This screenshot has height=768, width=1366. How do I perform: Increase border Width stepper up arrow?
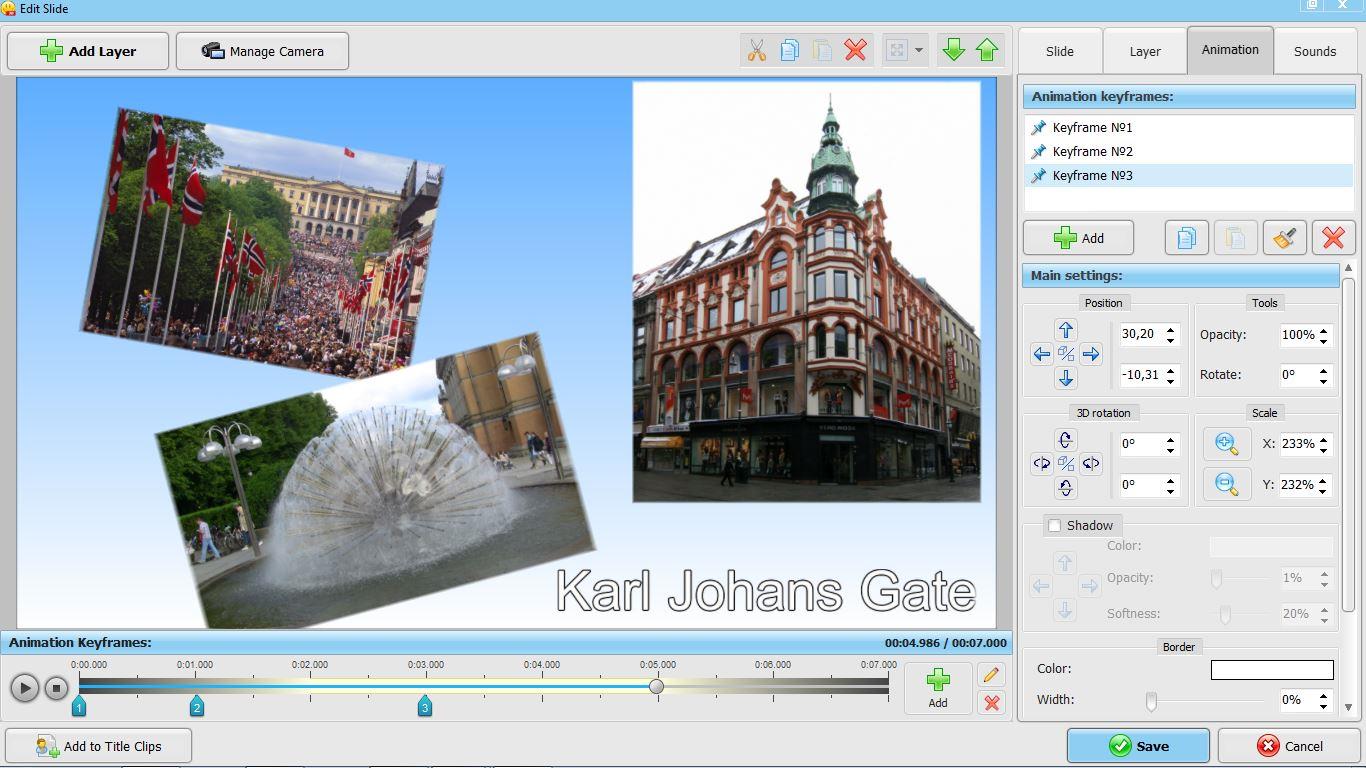(x=1324, y=695)
